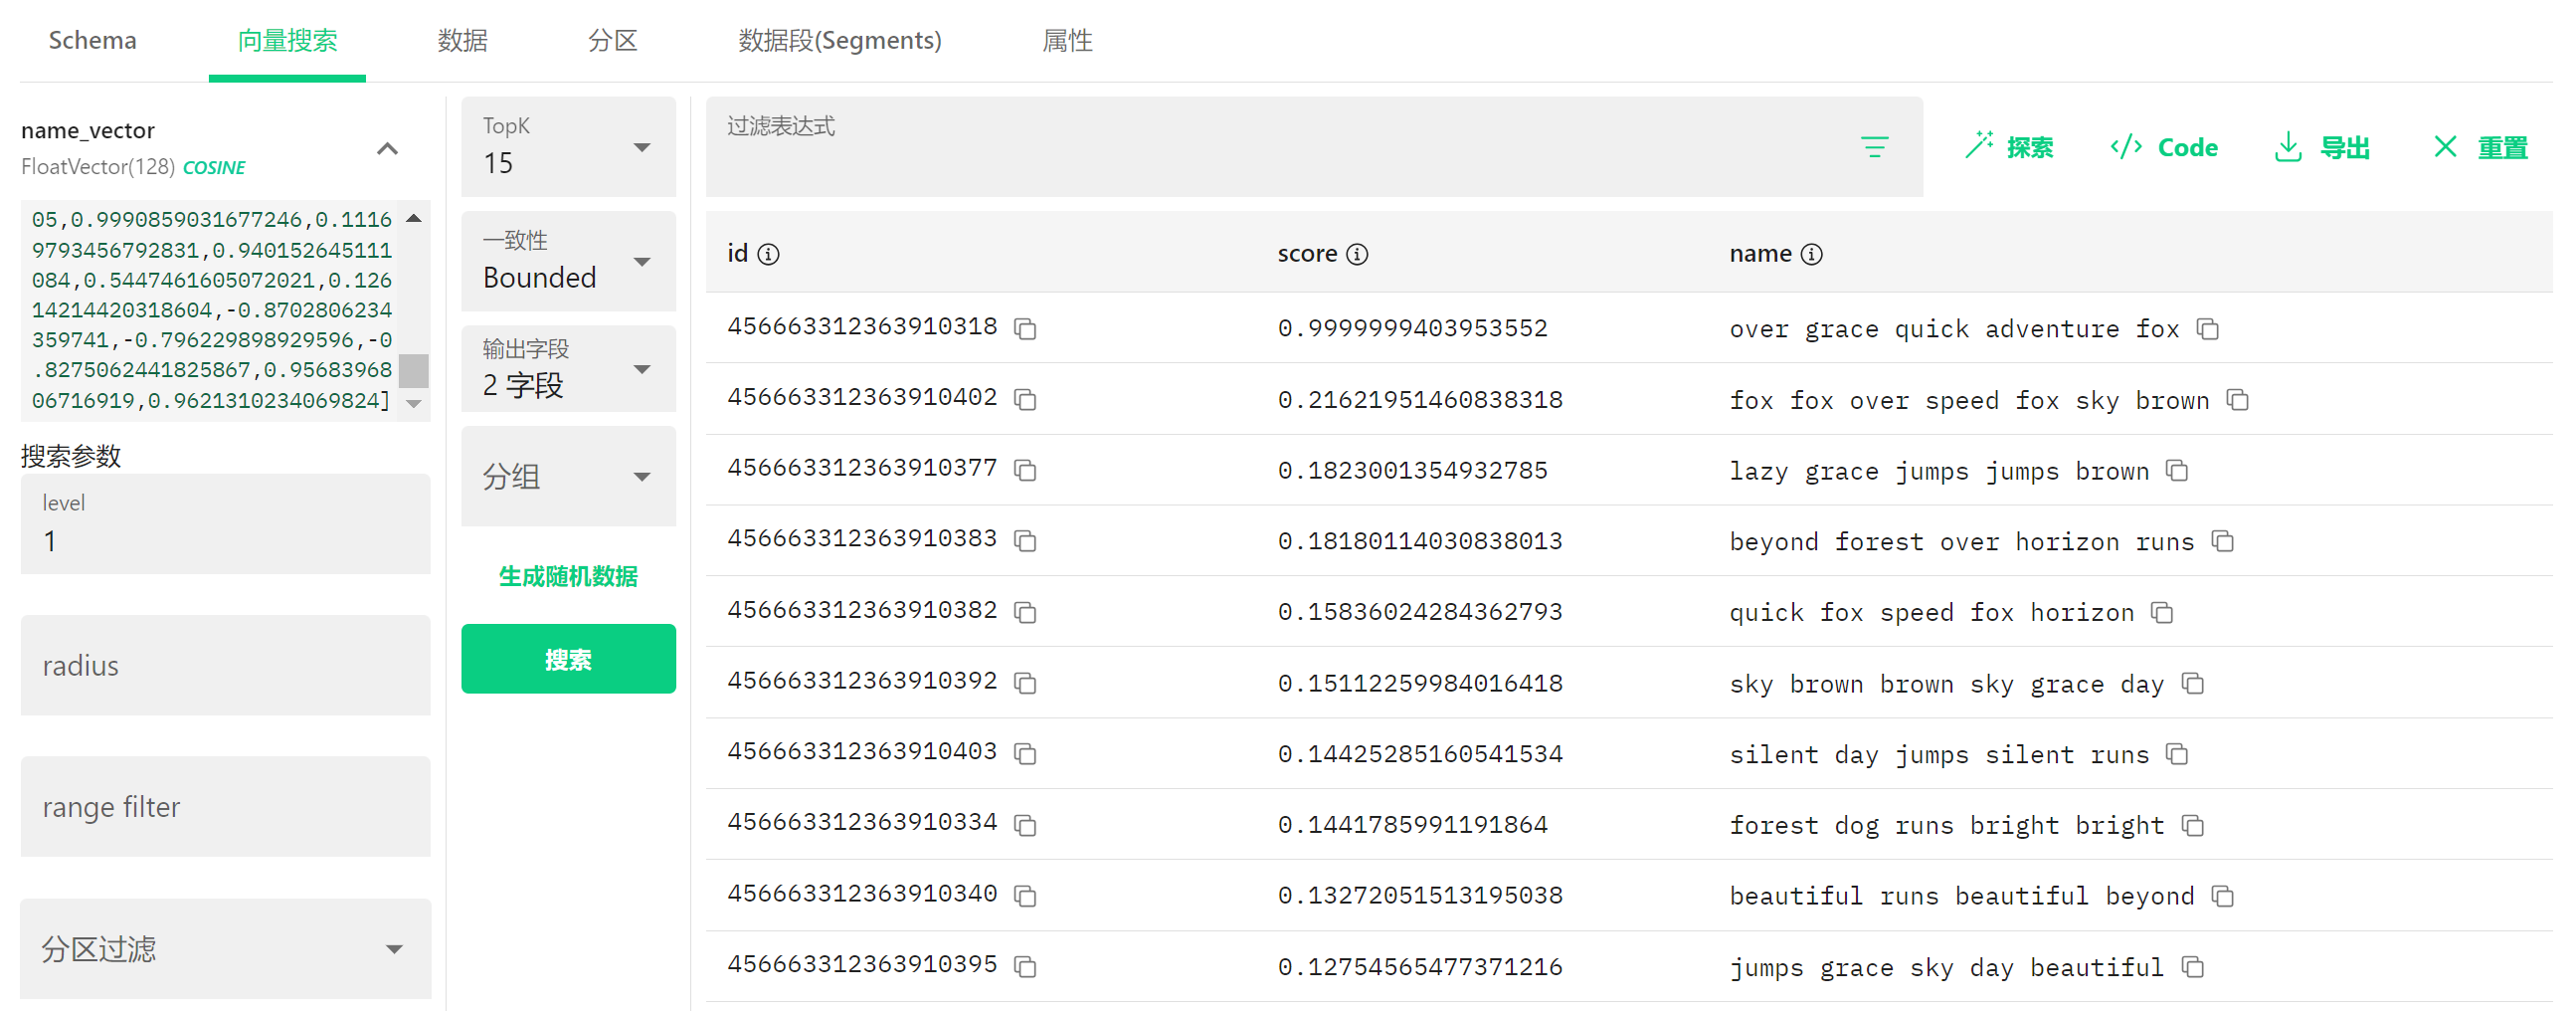This screenshot has height=1011, width=2576.
Task: Collapse the name_vector section chevron
Action: coord(387,149)
